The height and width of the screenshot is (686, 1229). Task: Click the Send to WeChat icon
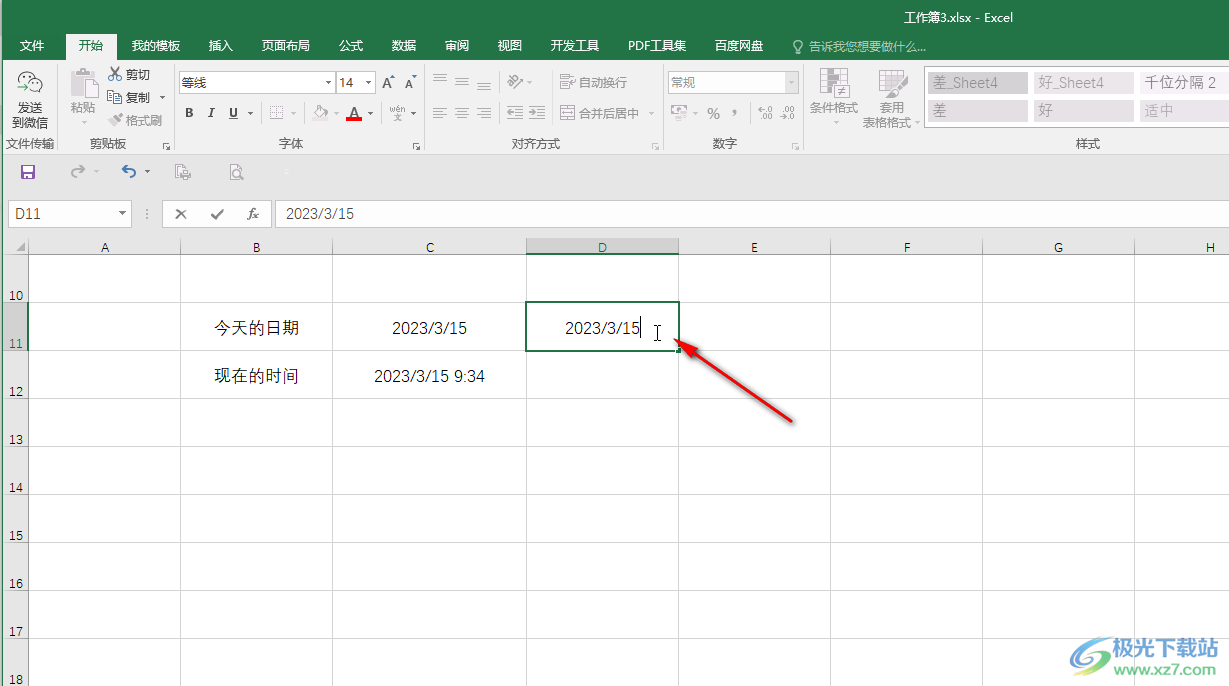point(30,83)
